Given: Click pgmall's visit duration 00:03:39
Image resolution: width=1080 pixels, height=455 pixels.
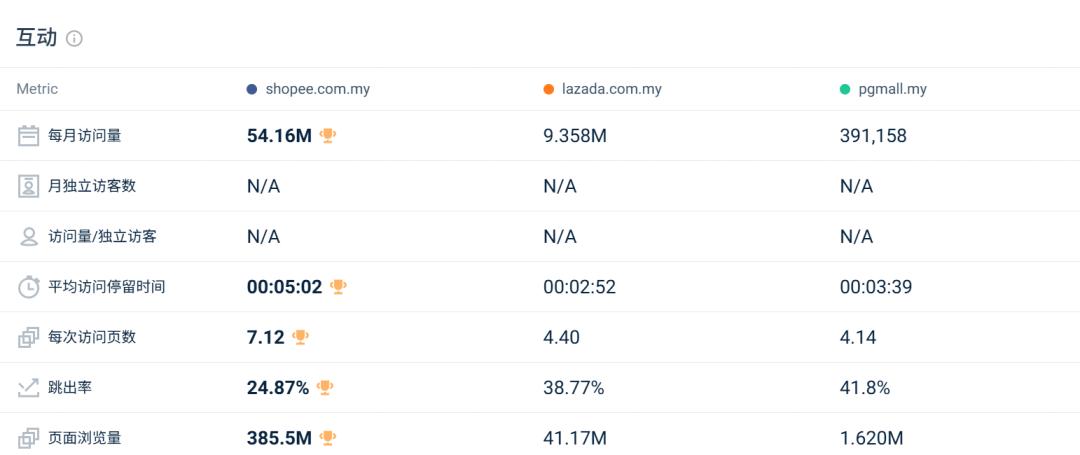Looking at the screenshot, I should coord(876,287).
